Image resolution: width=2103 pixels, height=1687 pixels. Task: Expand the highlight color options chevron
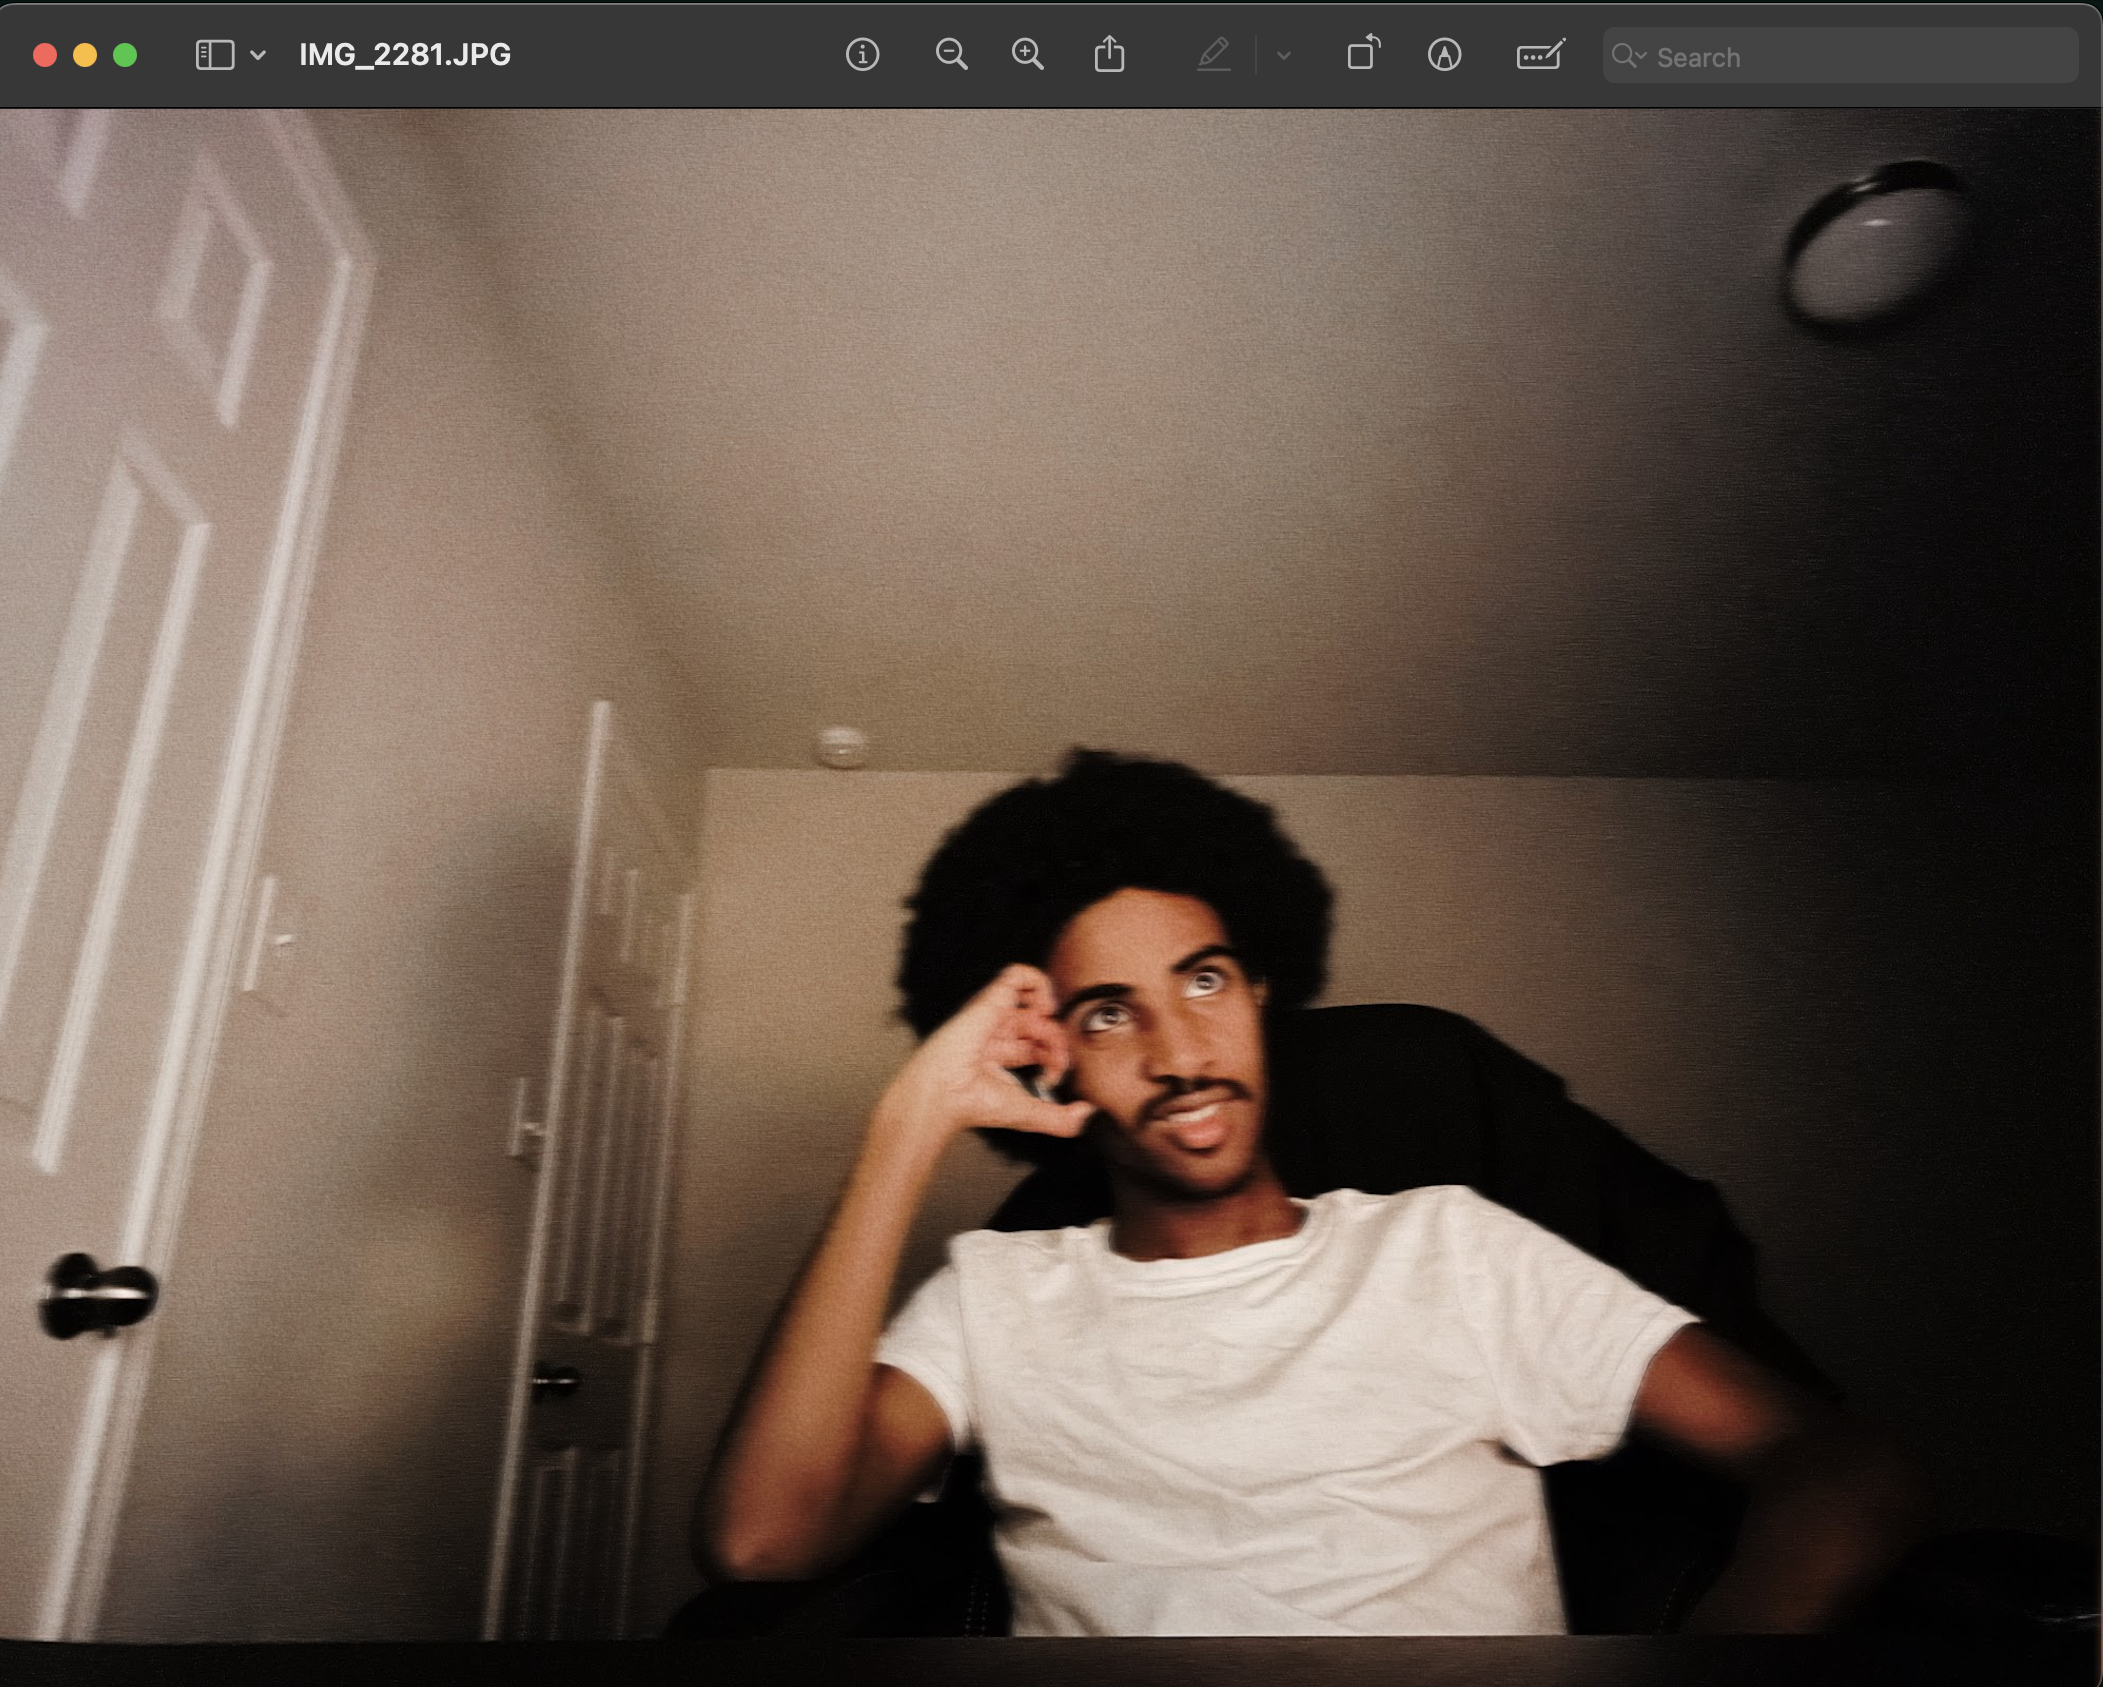tap(1284, 56)
